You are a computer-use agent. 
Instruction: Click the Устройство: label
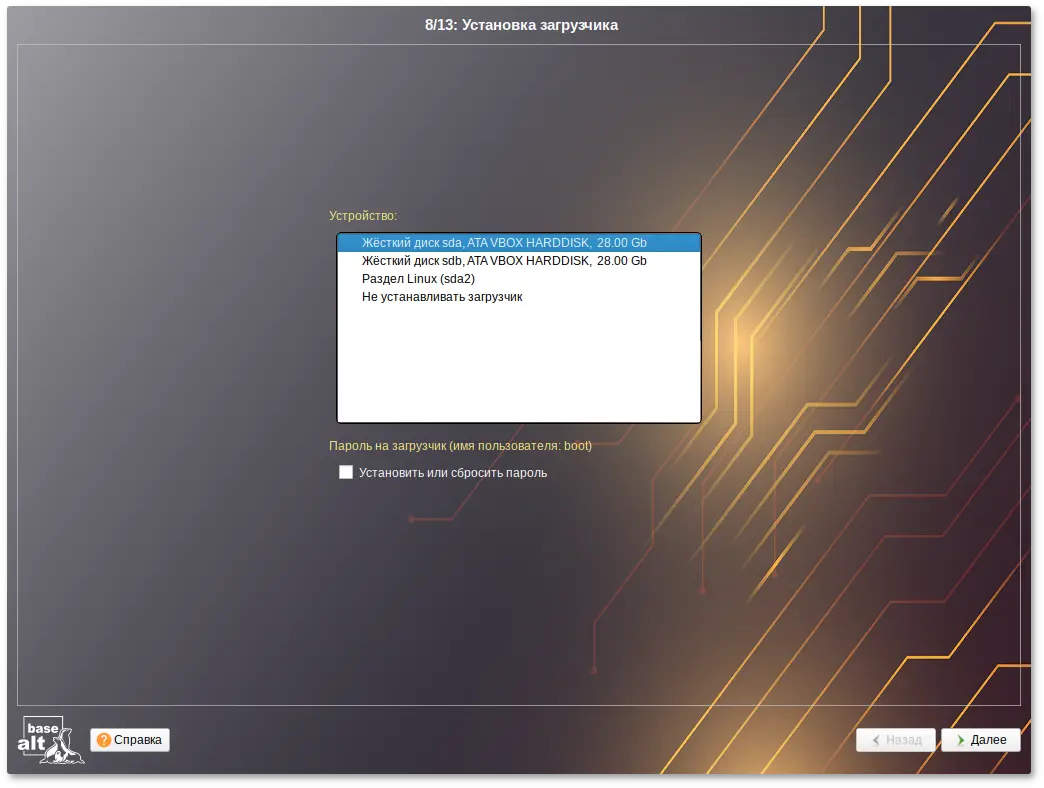[363, 216]
